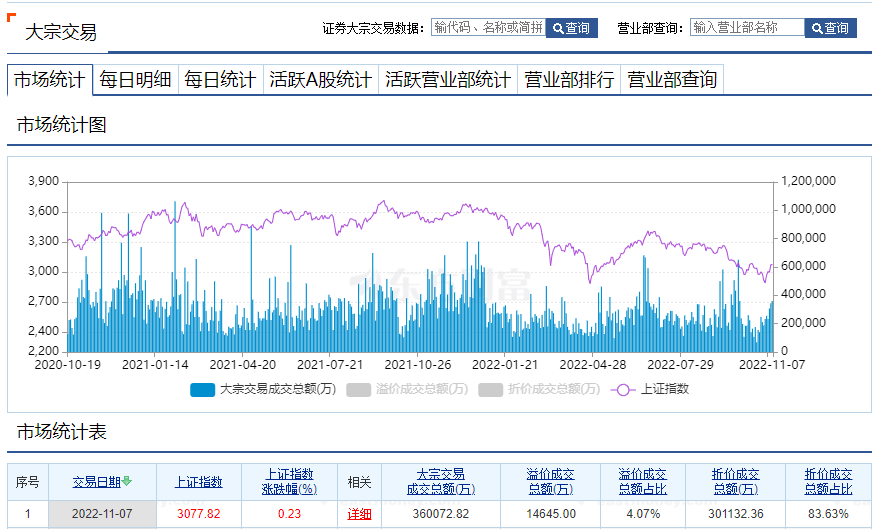
Task: Select 活跃A股统计 tab
Action: point(320,80)
